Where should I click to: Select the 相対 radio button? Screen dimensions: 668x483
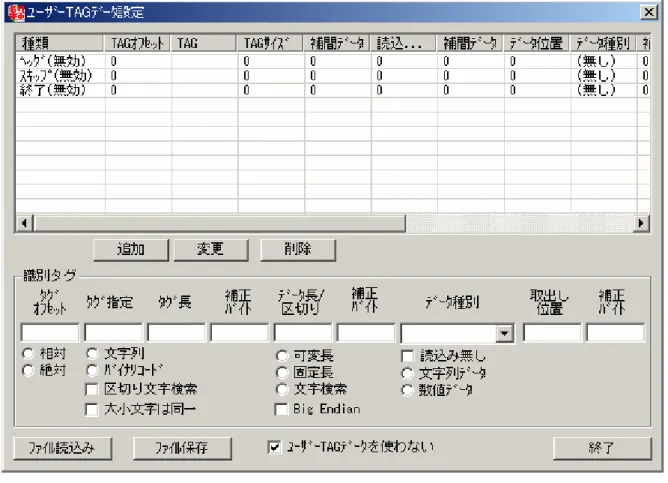coord(28,354)
